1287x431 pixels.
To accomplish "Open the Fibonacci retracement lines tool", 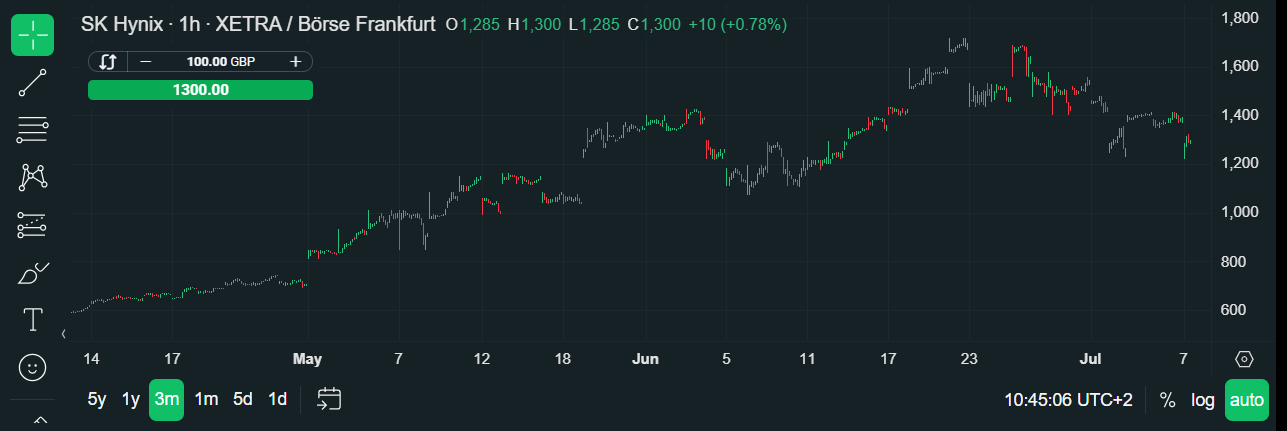I will tap(32, 129).
